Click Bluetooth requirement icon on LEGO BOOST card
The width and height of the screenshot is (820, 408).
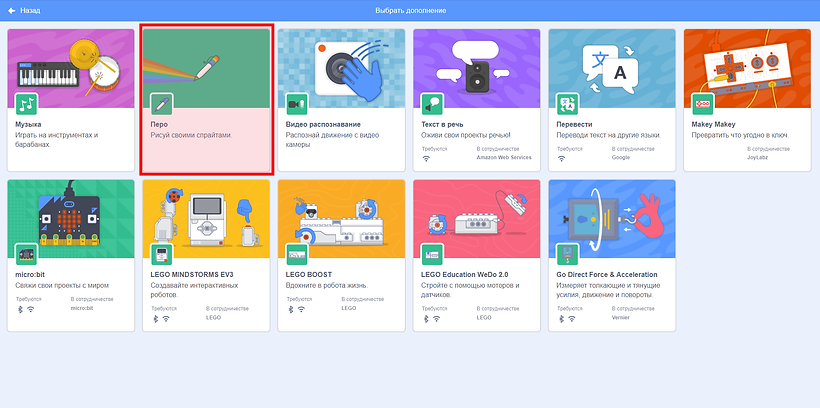[x=291, y=309]
